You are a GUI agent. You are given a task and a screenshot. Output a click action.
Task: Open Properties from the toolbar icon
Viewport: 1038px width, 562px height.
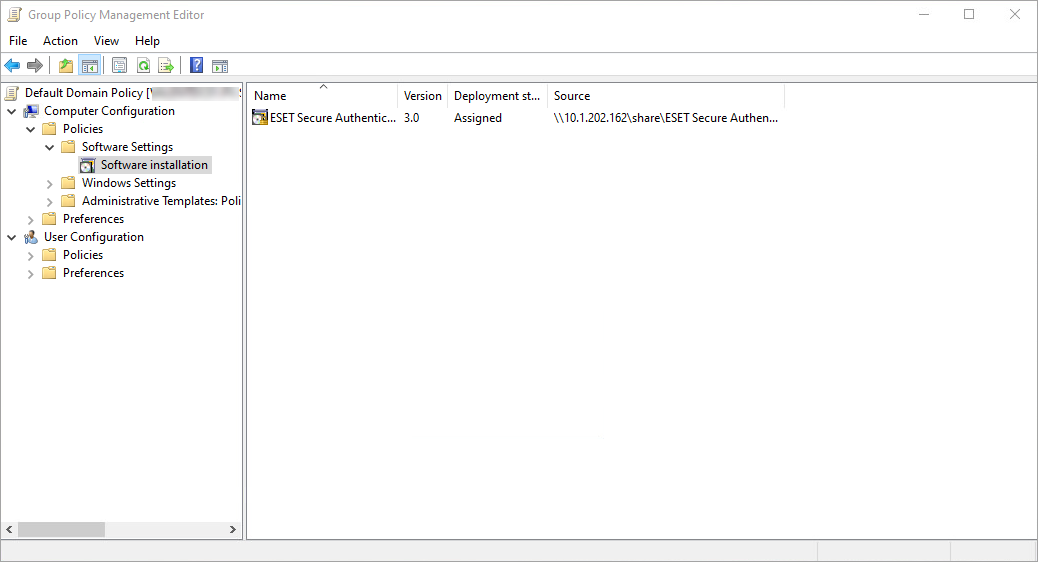tap(119, 66)
